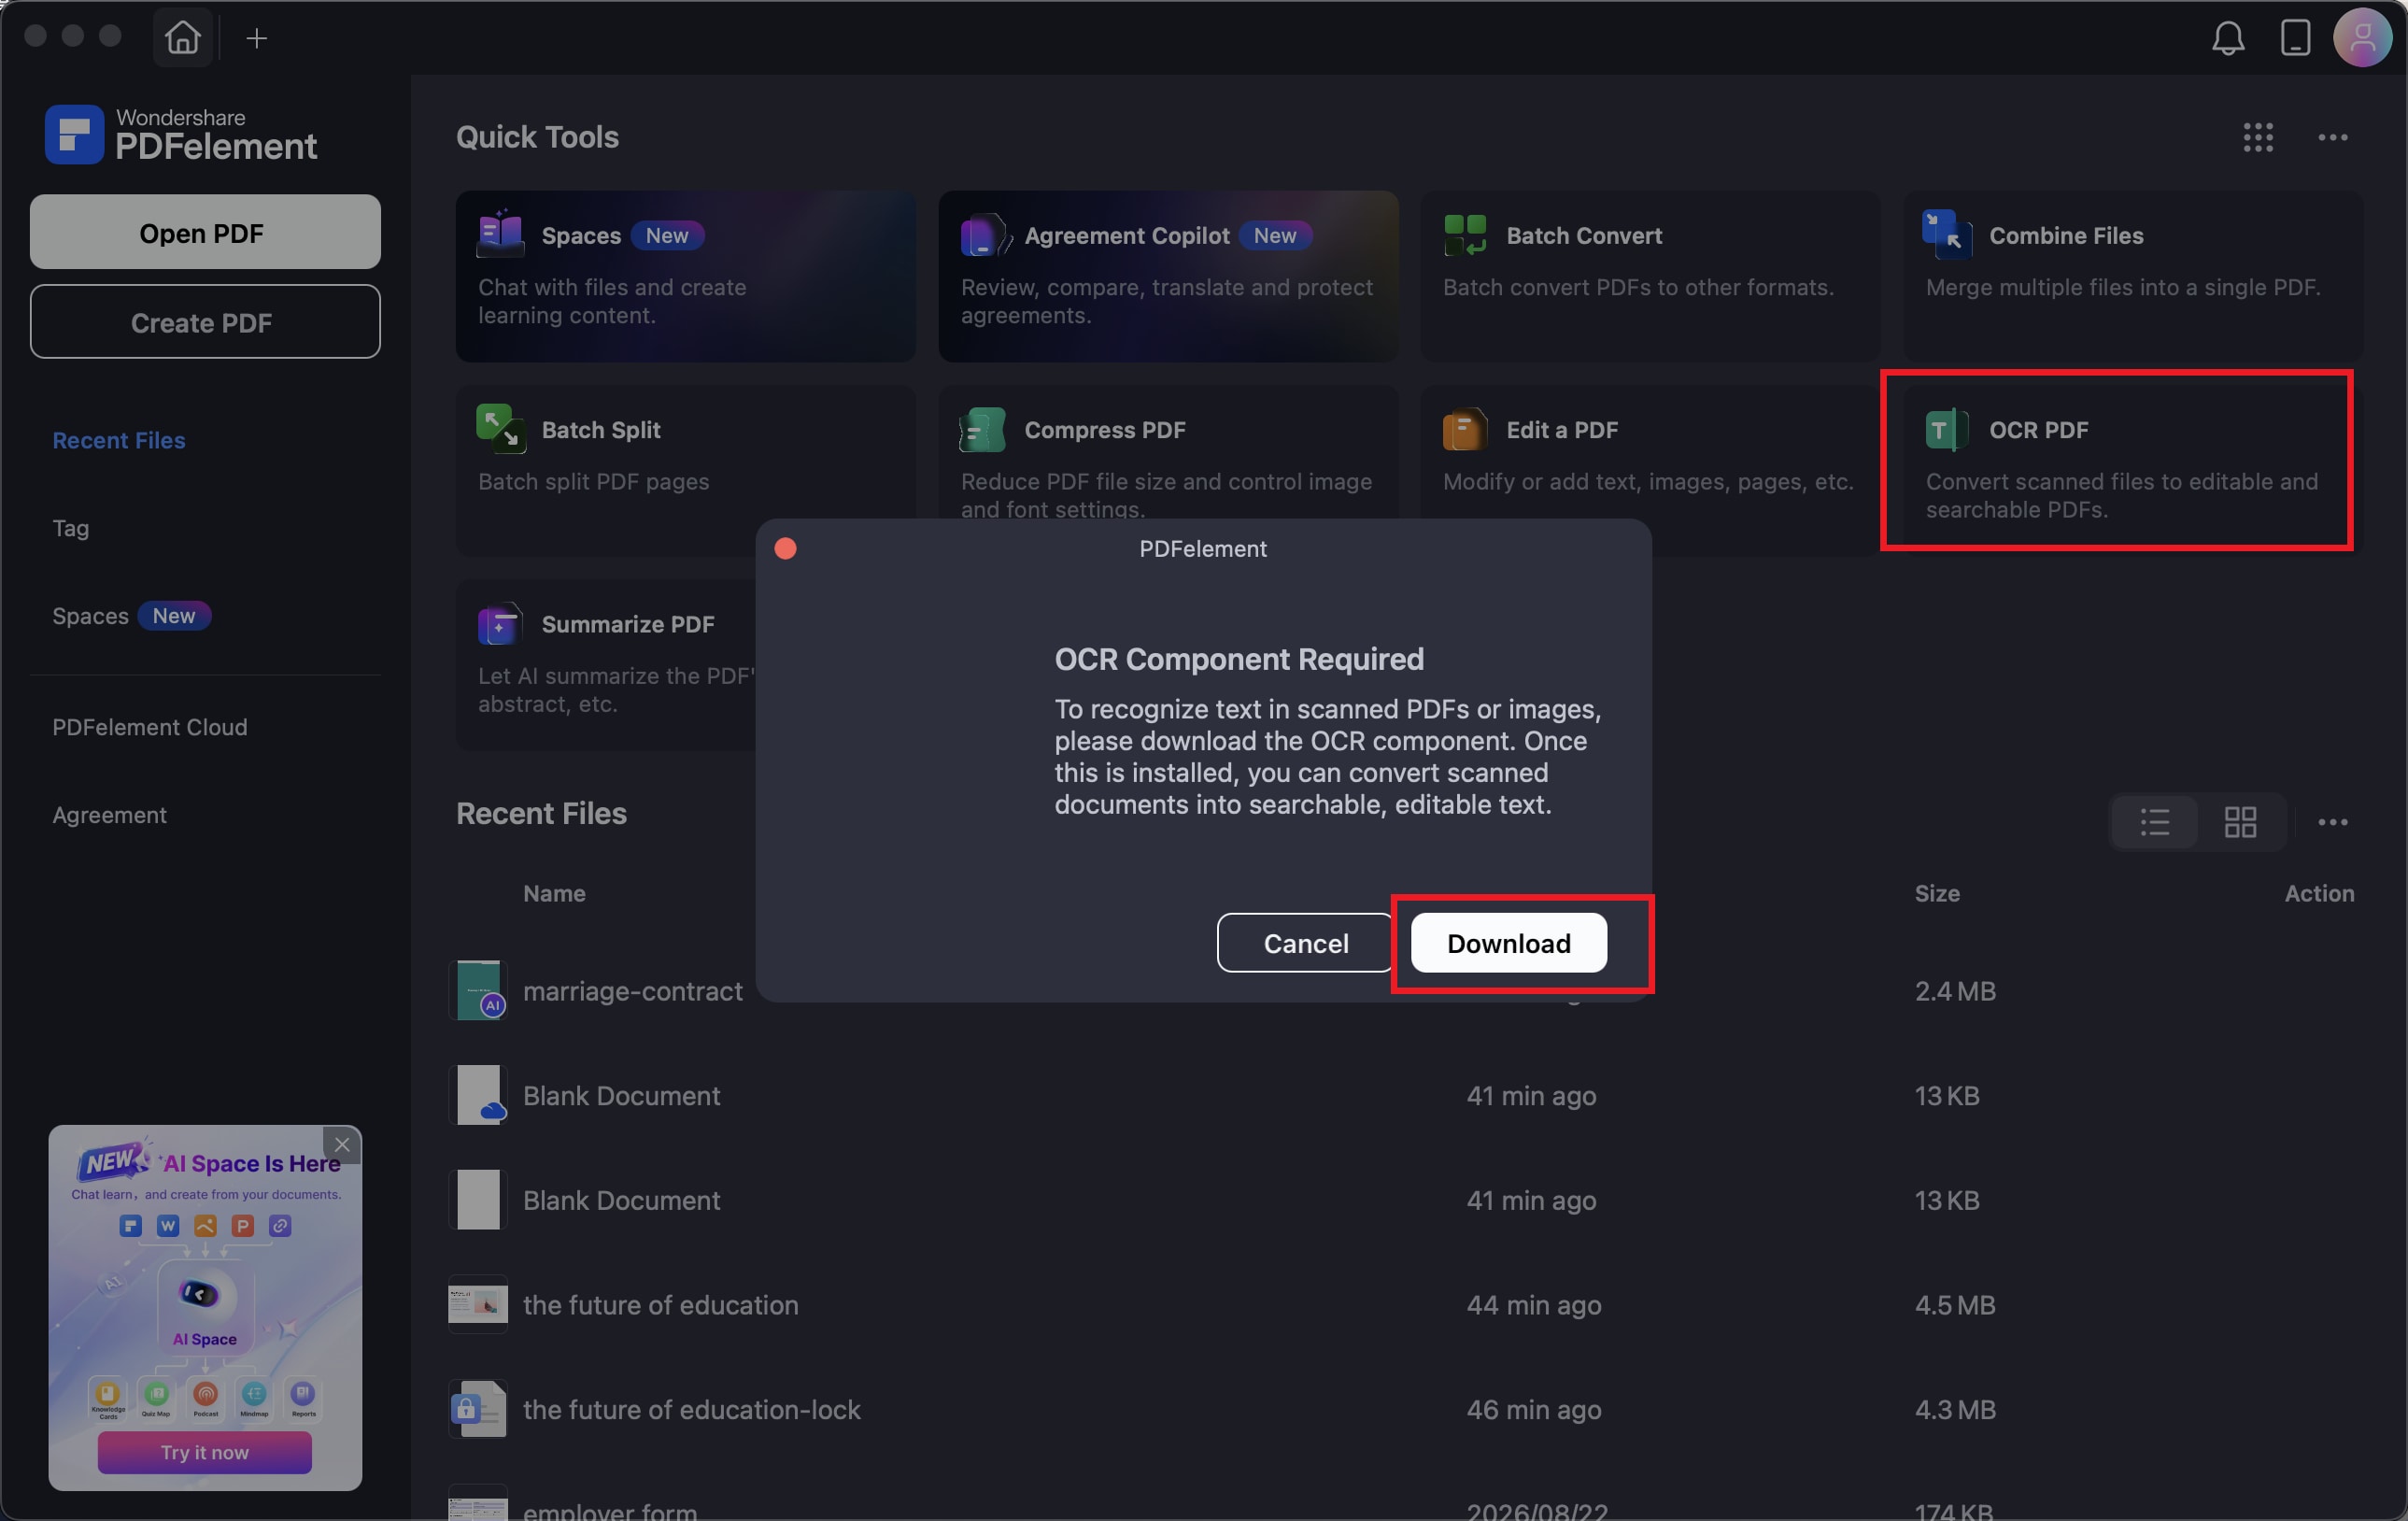
Task: Click the Spaces tool icon
Action: click(501, 234)
